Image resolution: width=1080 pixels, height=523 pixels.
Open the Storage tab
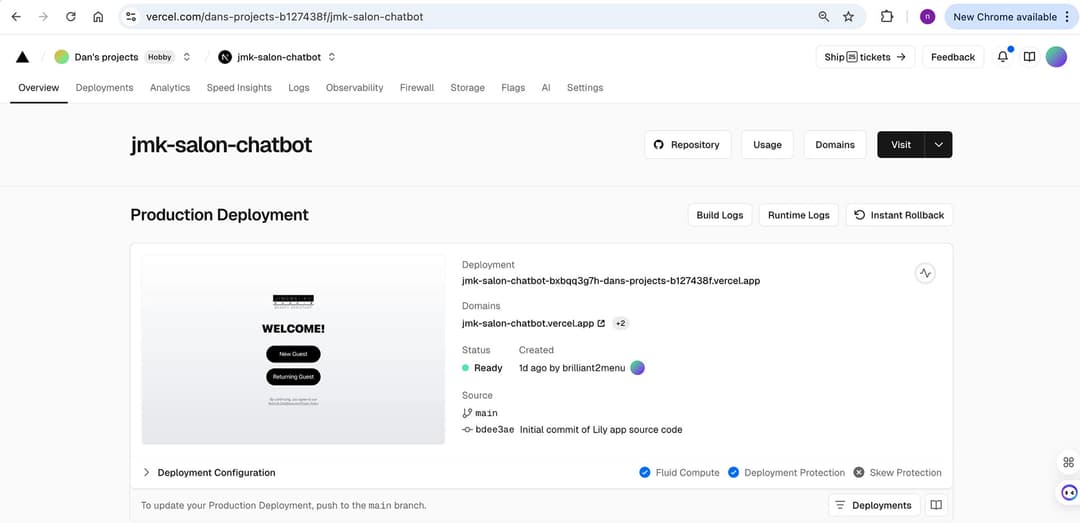tap(468, 88)
